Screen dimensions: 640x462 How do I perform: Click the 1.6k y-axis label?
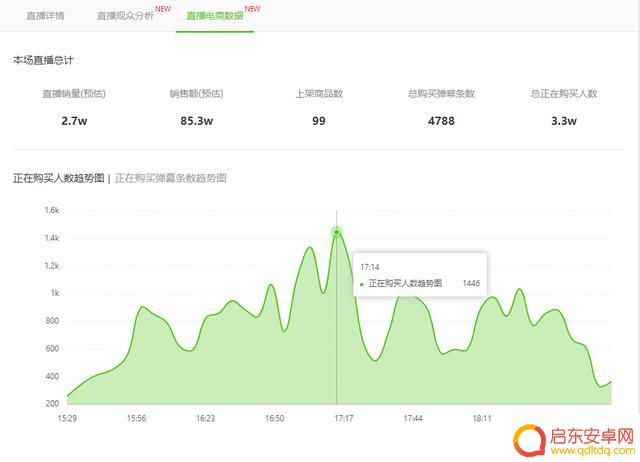(52, 210)
